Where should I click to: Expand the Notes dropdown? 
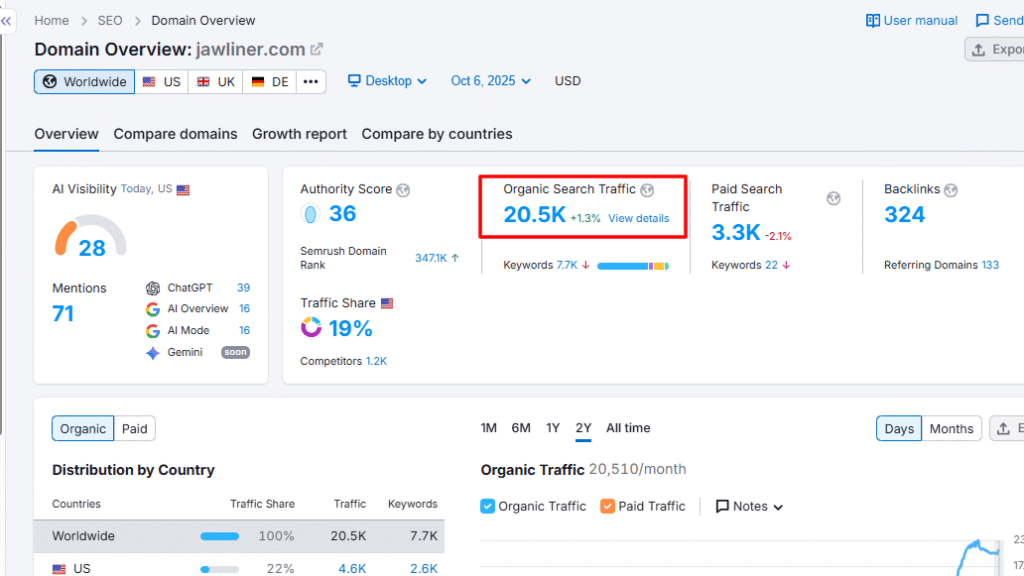pos(749,507)
